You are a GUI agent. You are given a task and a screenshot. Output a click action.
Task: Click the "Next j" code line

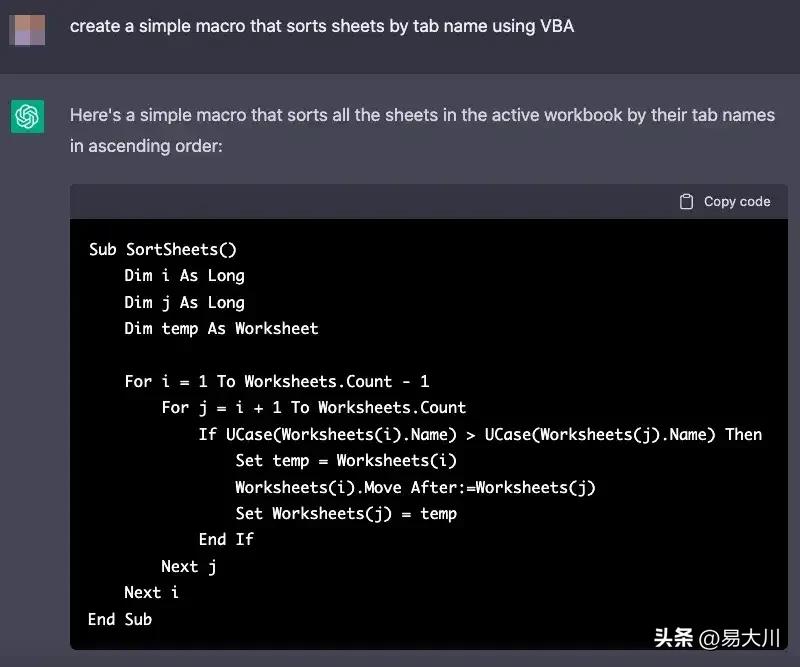[189, 566]
